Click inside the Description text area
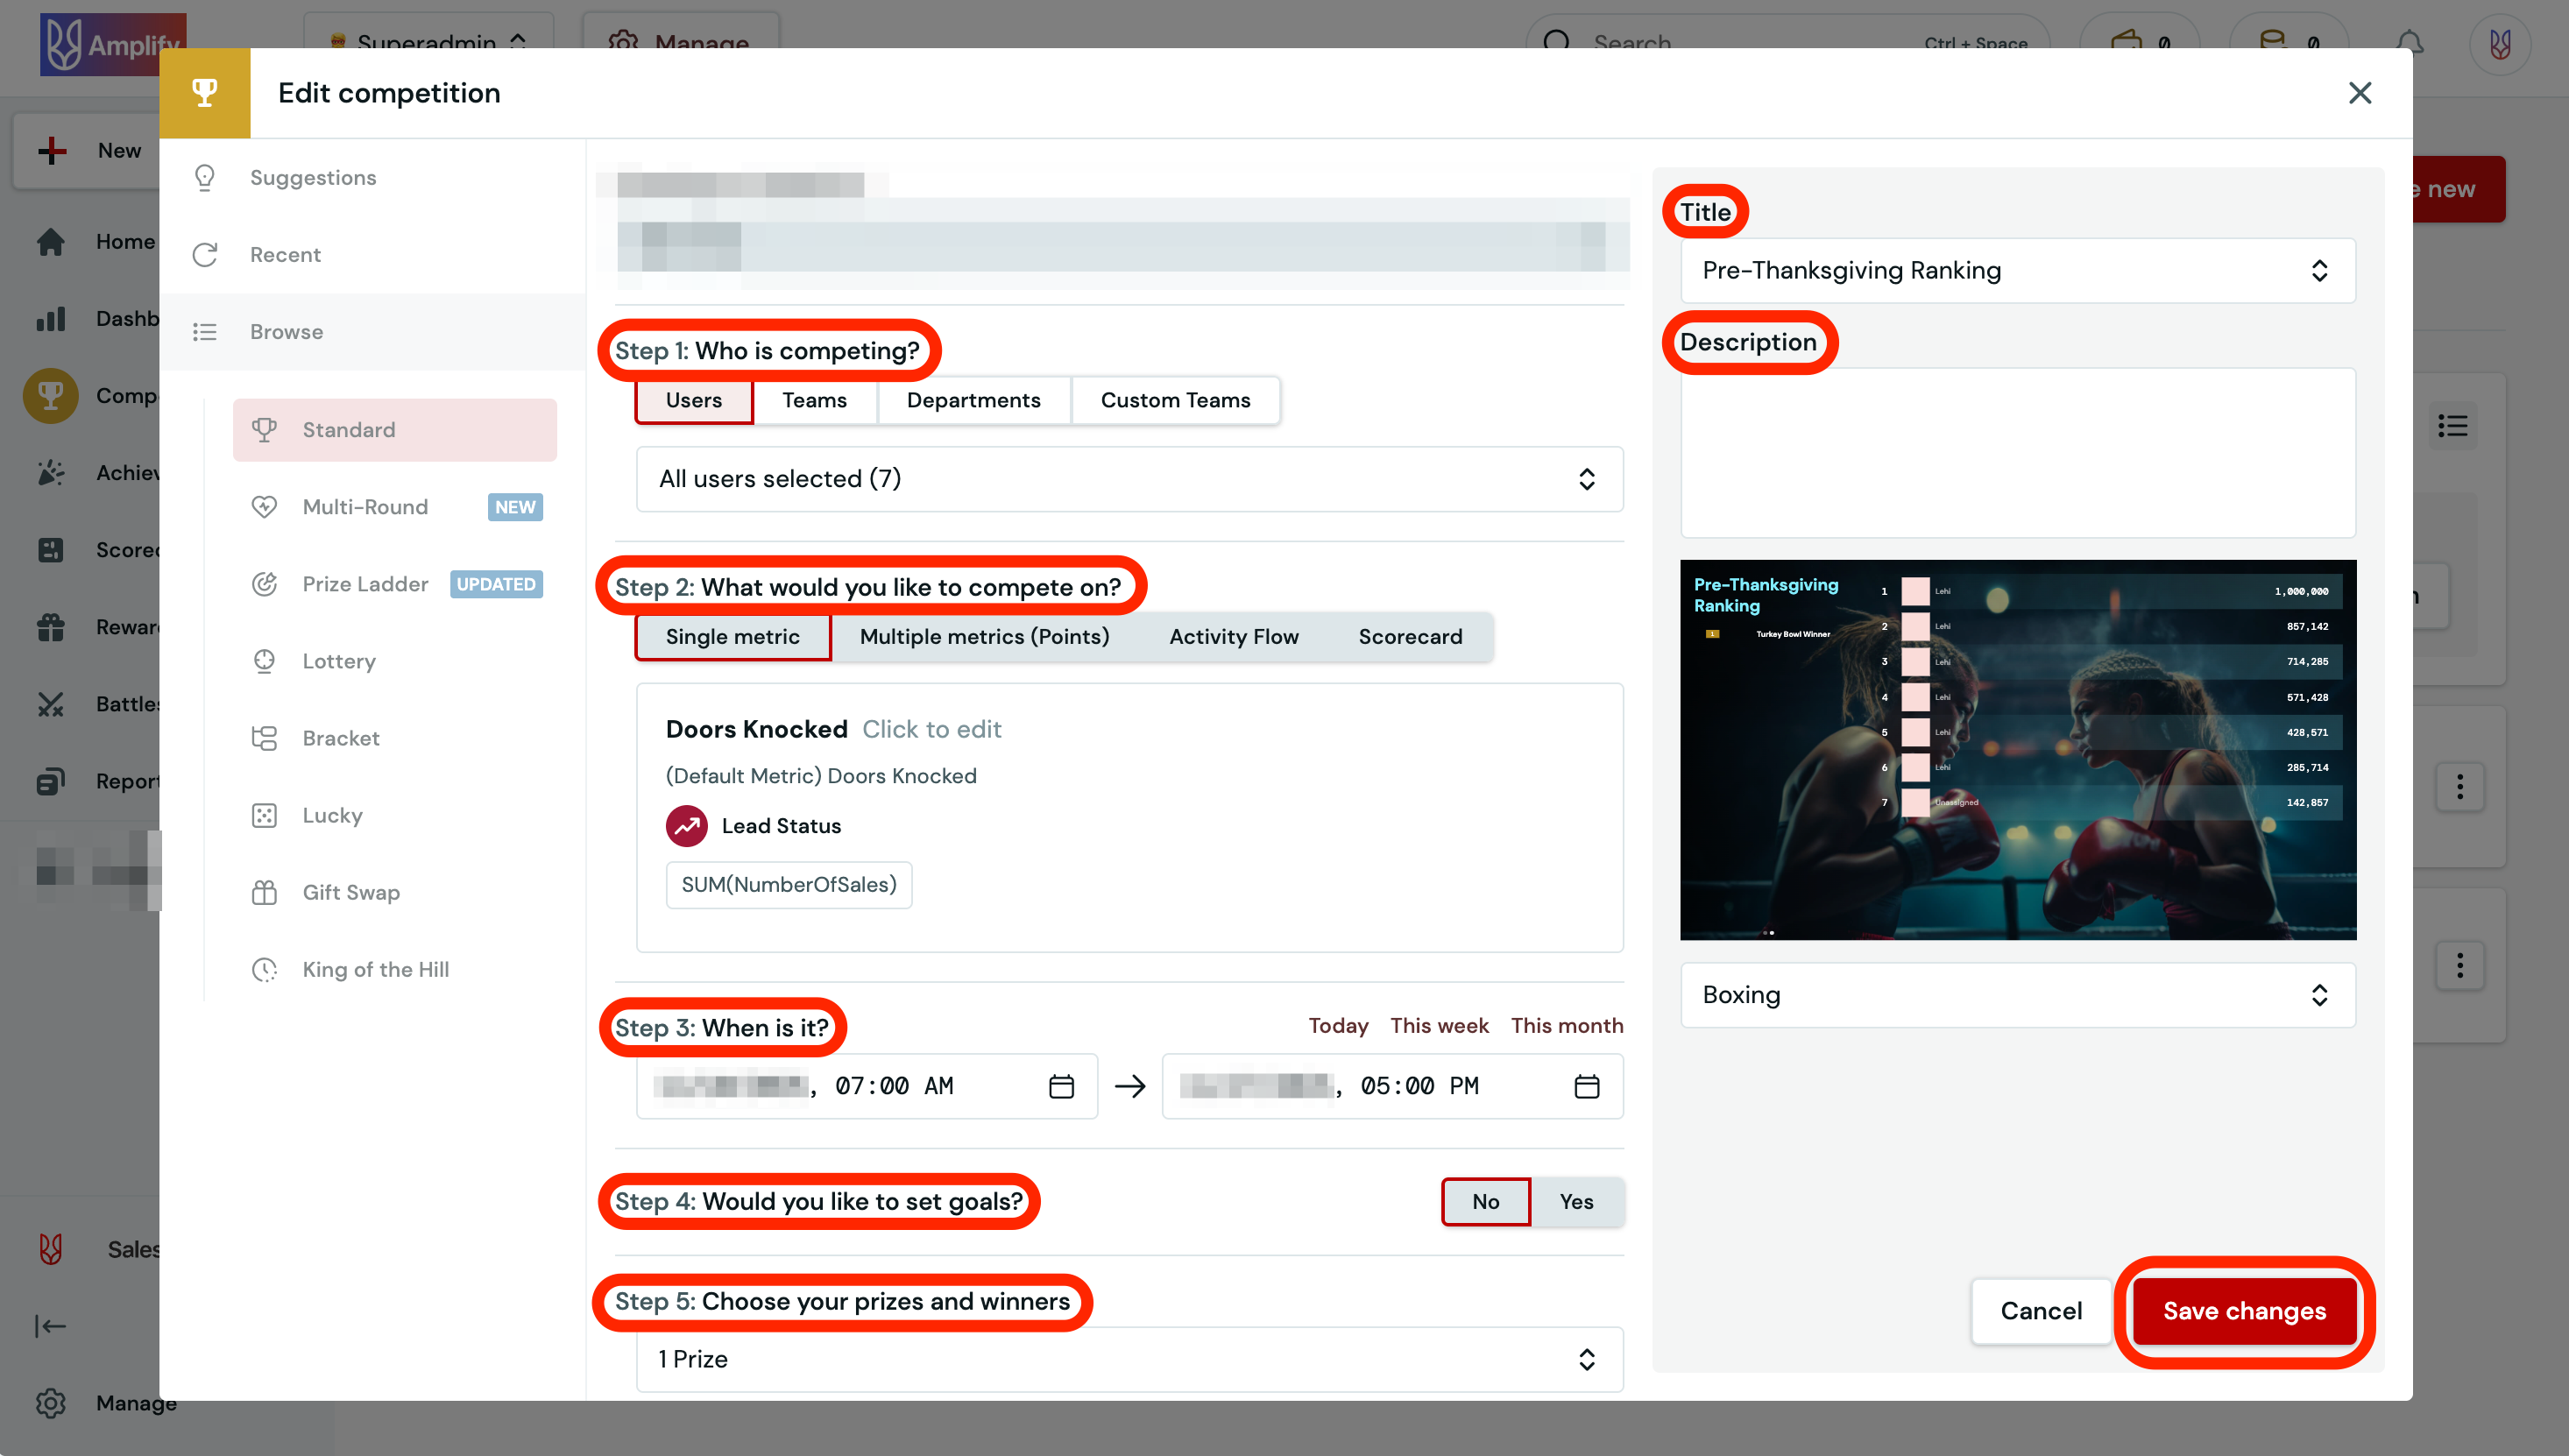This screenshot has height=1456, width=2569. coord(2017,452)
